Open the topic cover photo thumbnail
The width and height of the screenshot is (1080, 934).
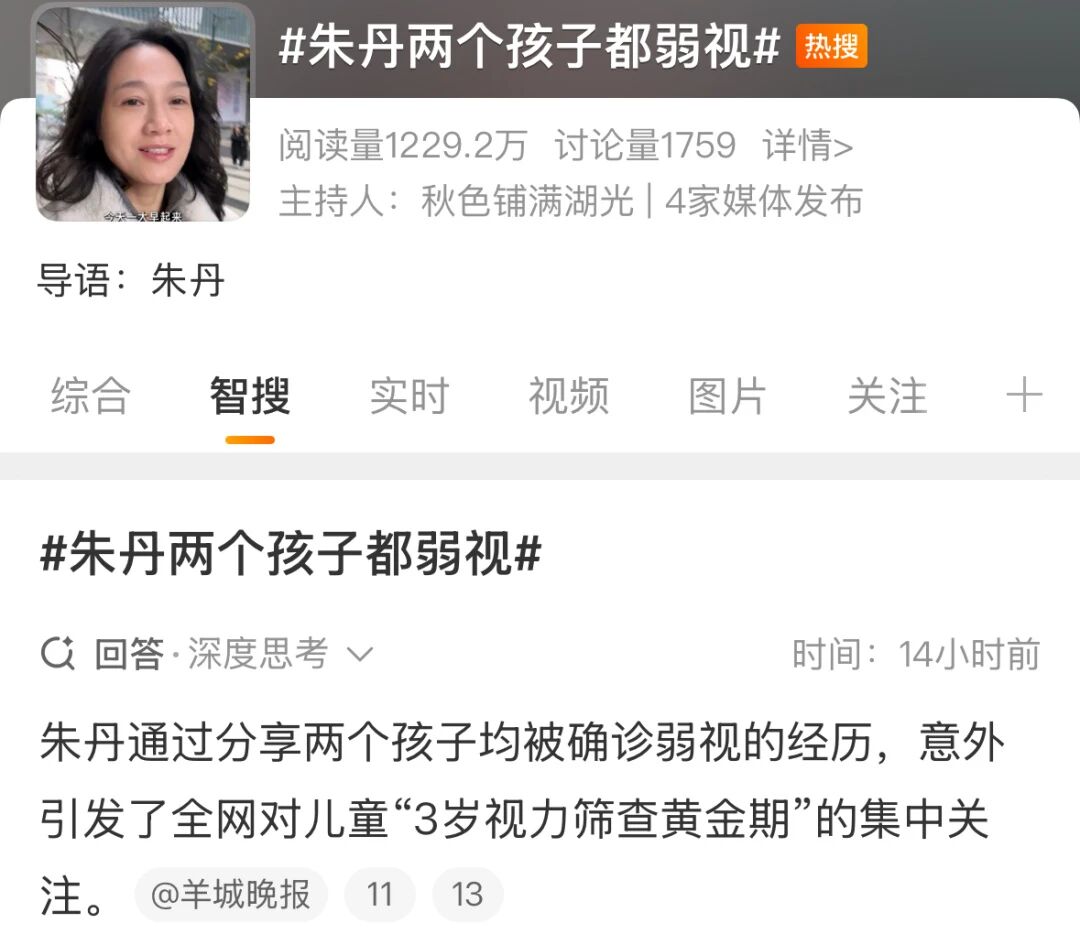coord(143,114)
